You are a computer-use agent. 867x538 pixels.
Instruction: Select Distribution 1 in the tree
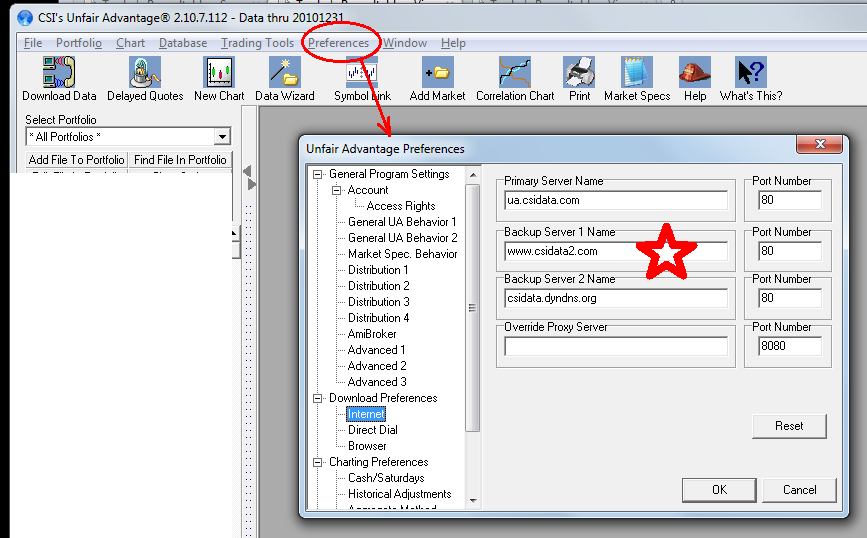[x=378, y=270]
